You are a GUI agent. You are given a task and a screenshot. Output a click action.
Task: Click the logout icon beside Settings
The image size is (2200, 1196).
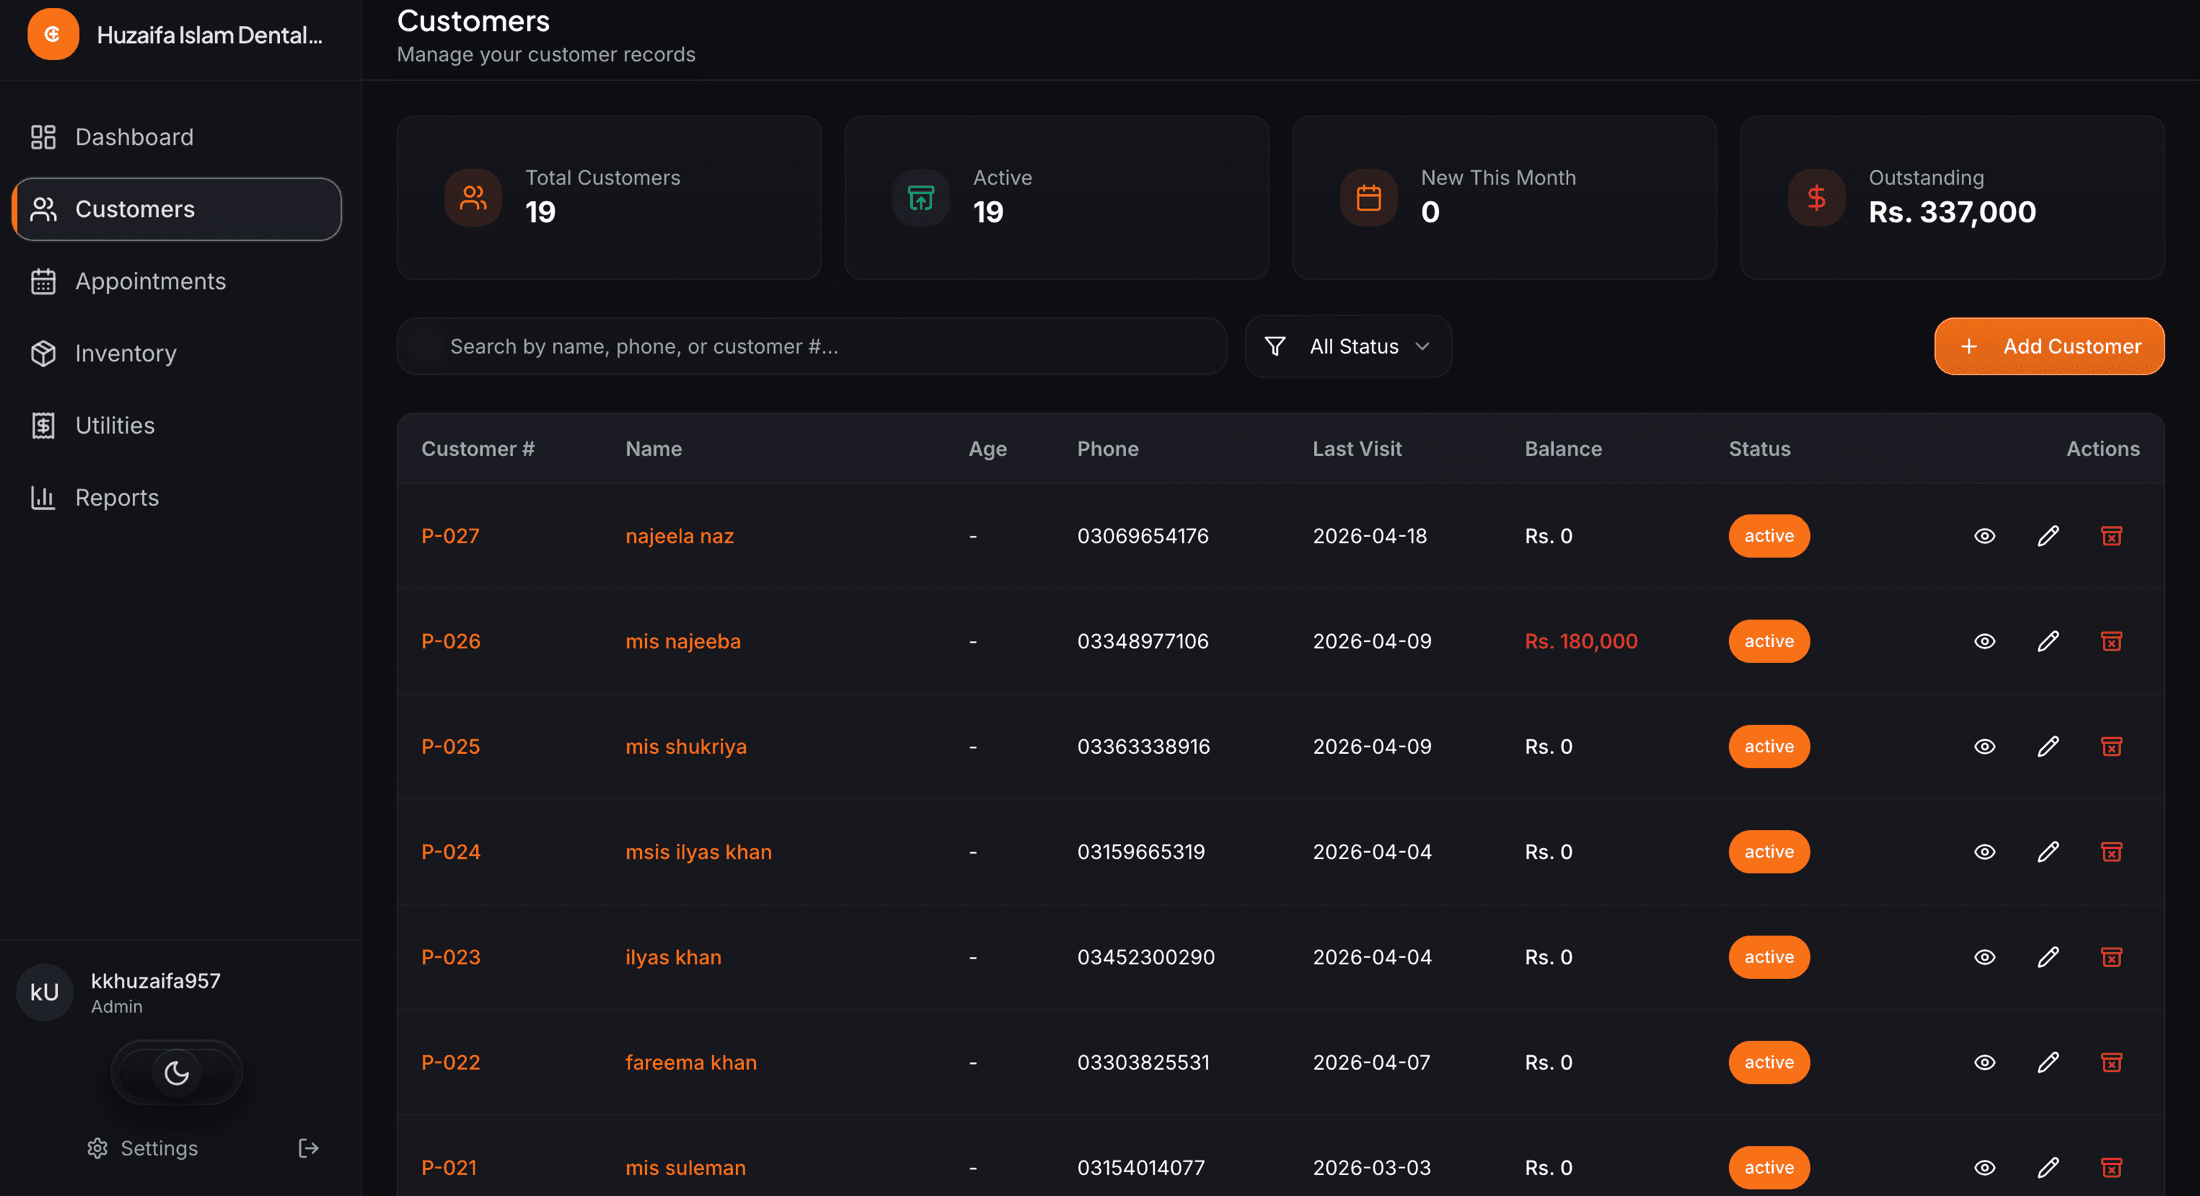[x=309, y=1148]
